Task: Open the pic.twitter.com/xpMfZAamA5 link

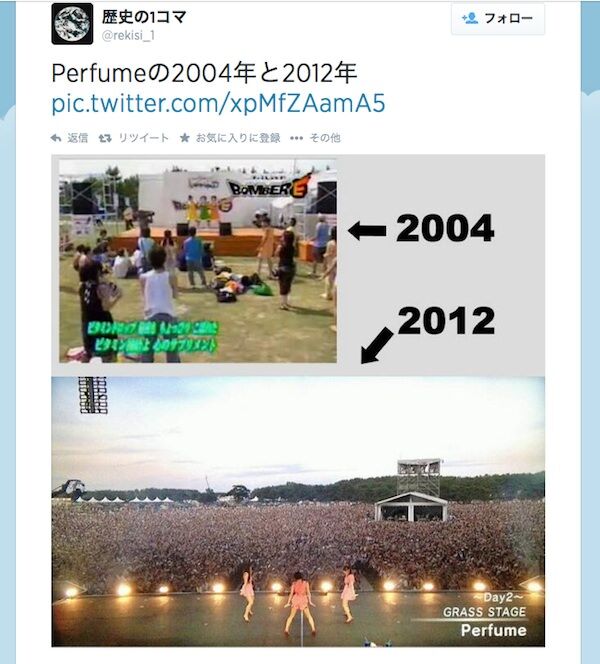Action: pos(218,103)
